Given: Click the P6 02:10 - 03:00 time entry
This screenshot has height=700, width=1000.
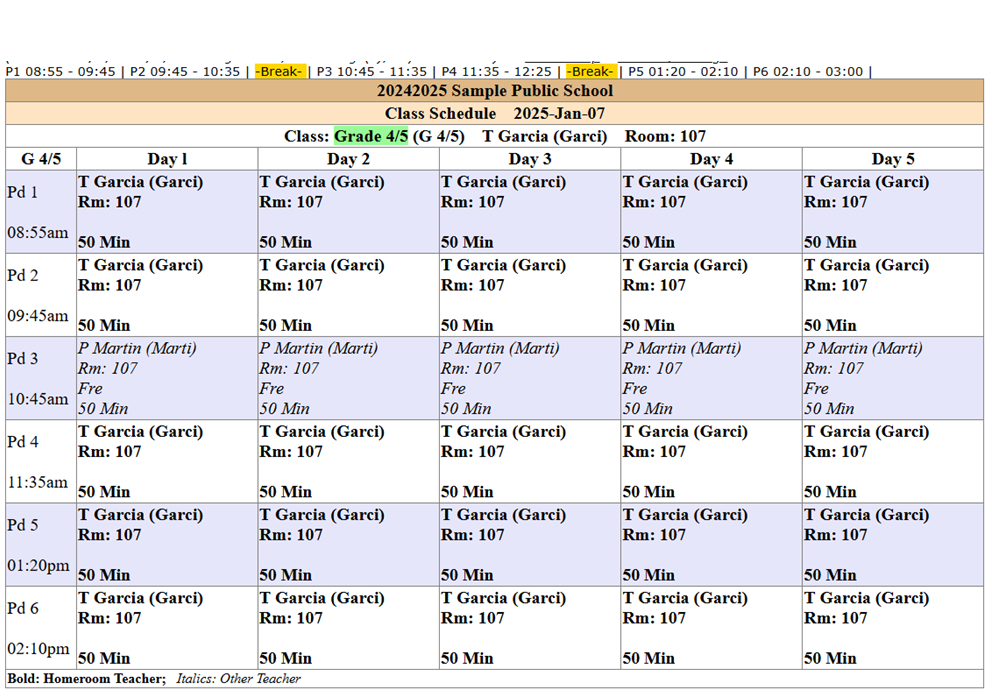Looking at the screenshot, I should [810, 72].
